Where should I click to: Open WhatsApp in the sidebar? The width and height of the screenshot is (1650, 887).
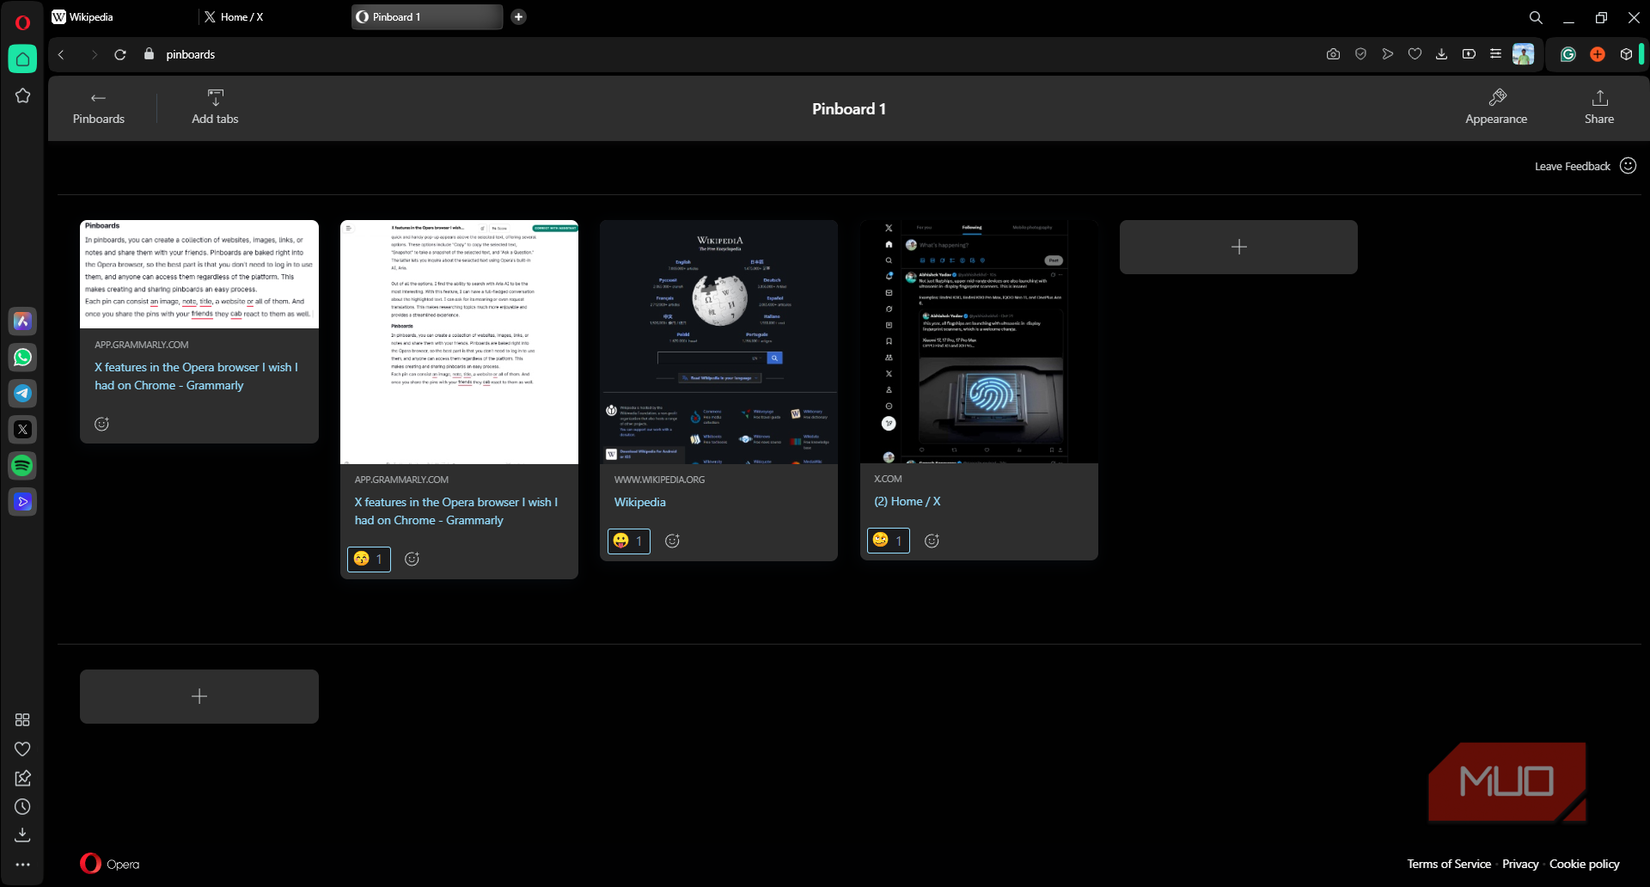click(22, 357)
